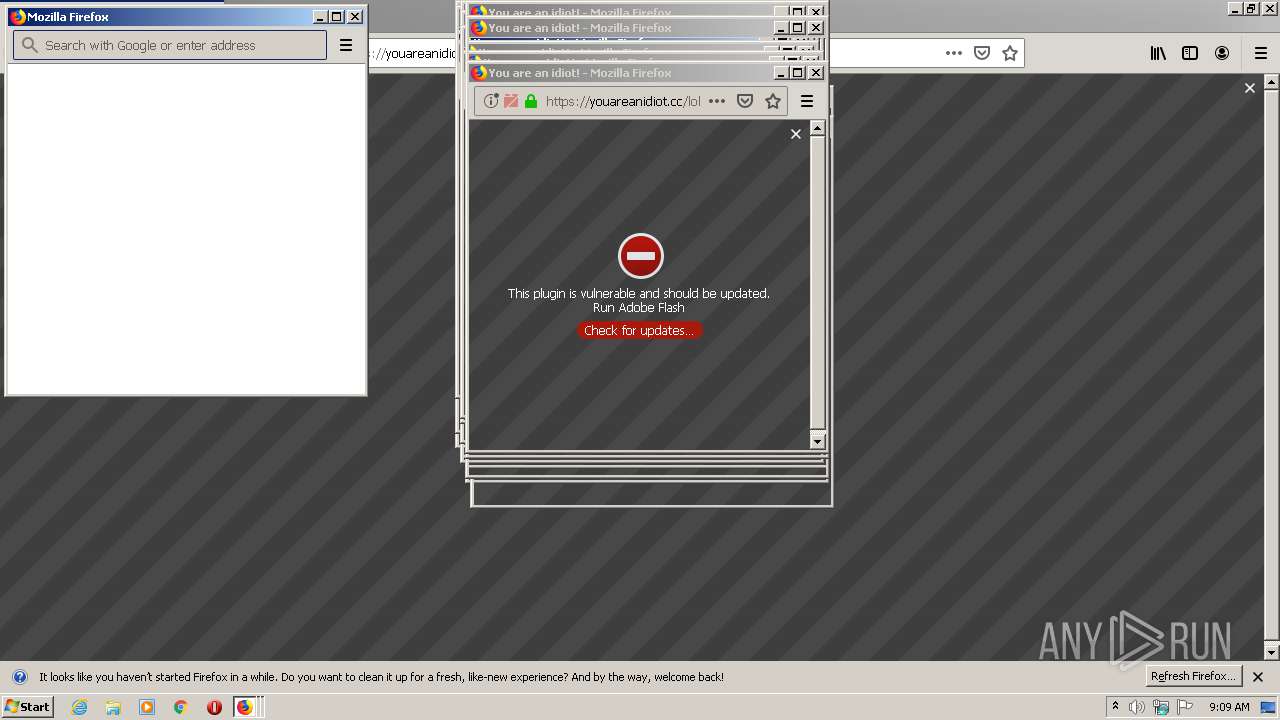The image size is (1280, 720).
Task: Minimize the small Mozilla Firefox window
Action: [320, 17]
